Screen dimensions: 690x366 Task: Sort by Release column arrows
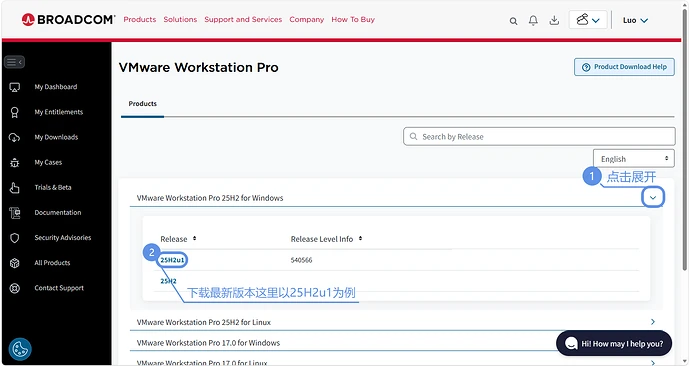(x=194, y=238)
